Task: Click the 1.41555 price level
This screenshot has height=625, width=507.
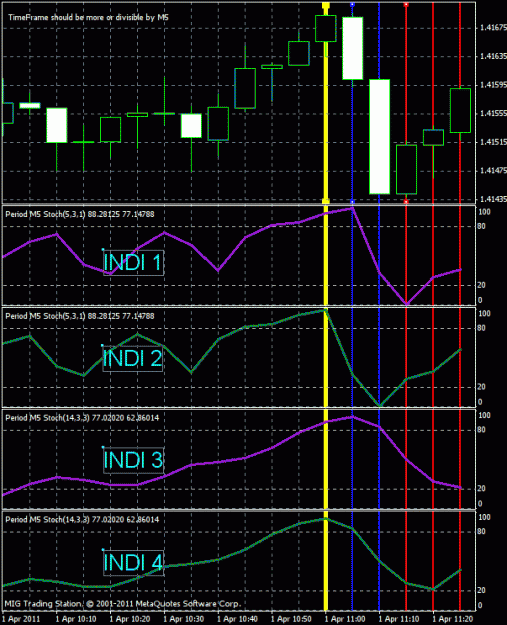Action: 493,114
